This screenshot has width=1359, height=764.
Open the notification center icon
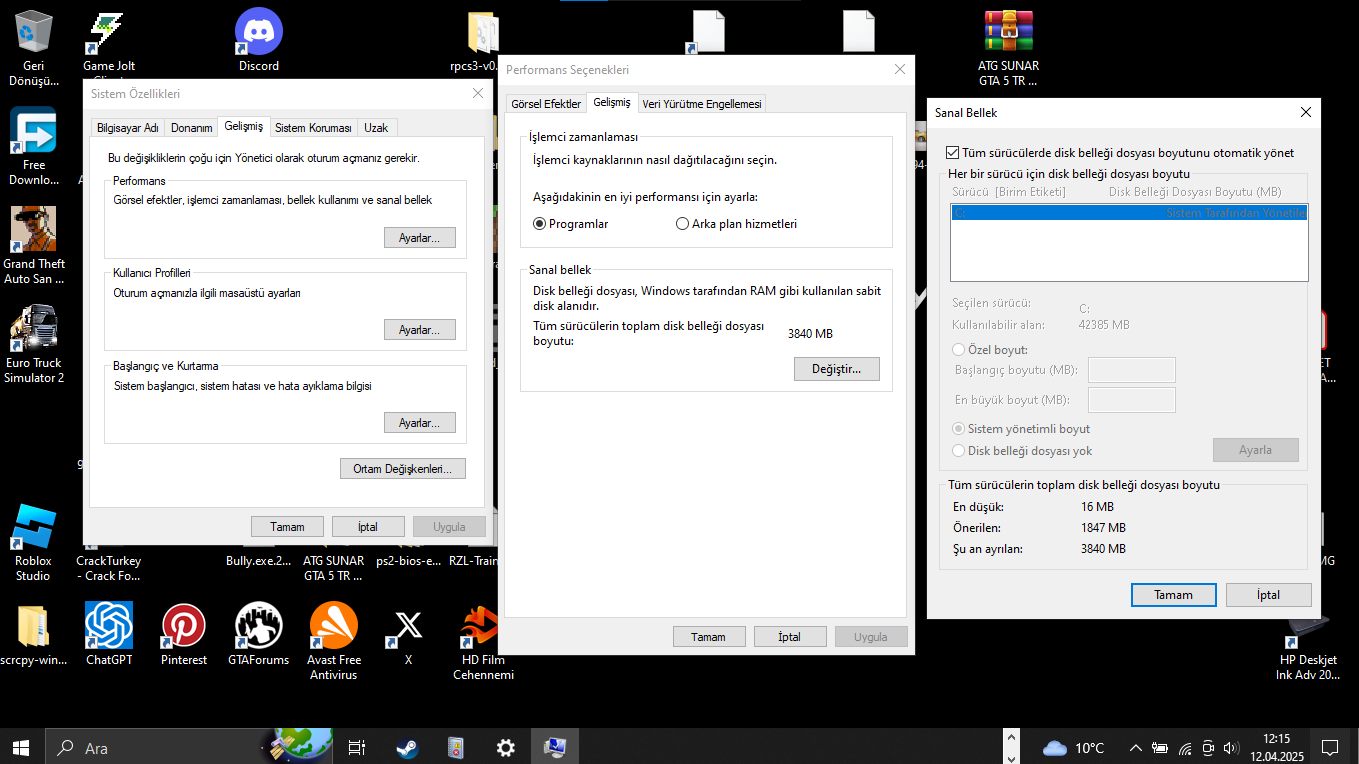[x=1330, y=747]
